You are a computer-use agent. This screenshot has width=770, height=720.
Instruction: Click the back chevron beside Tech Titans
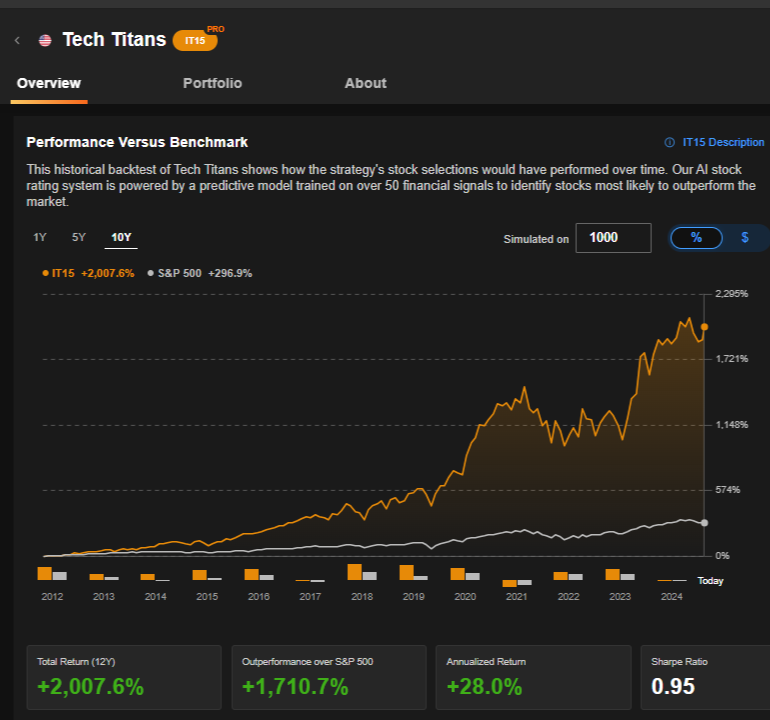(x=17, y=40)
